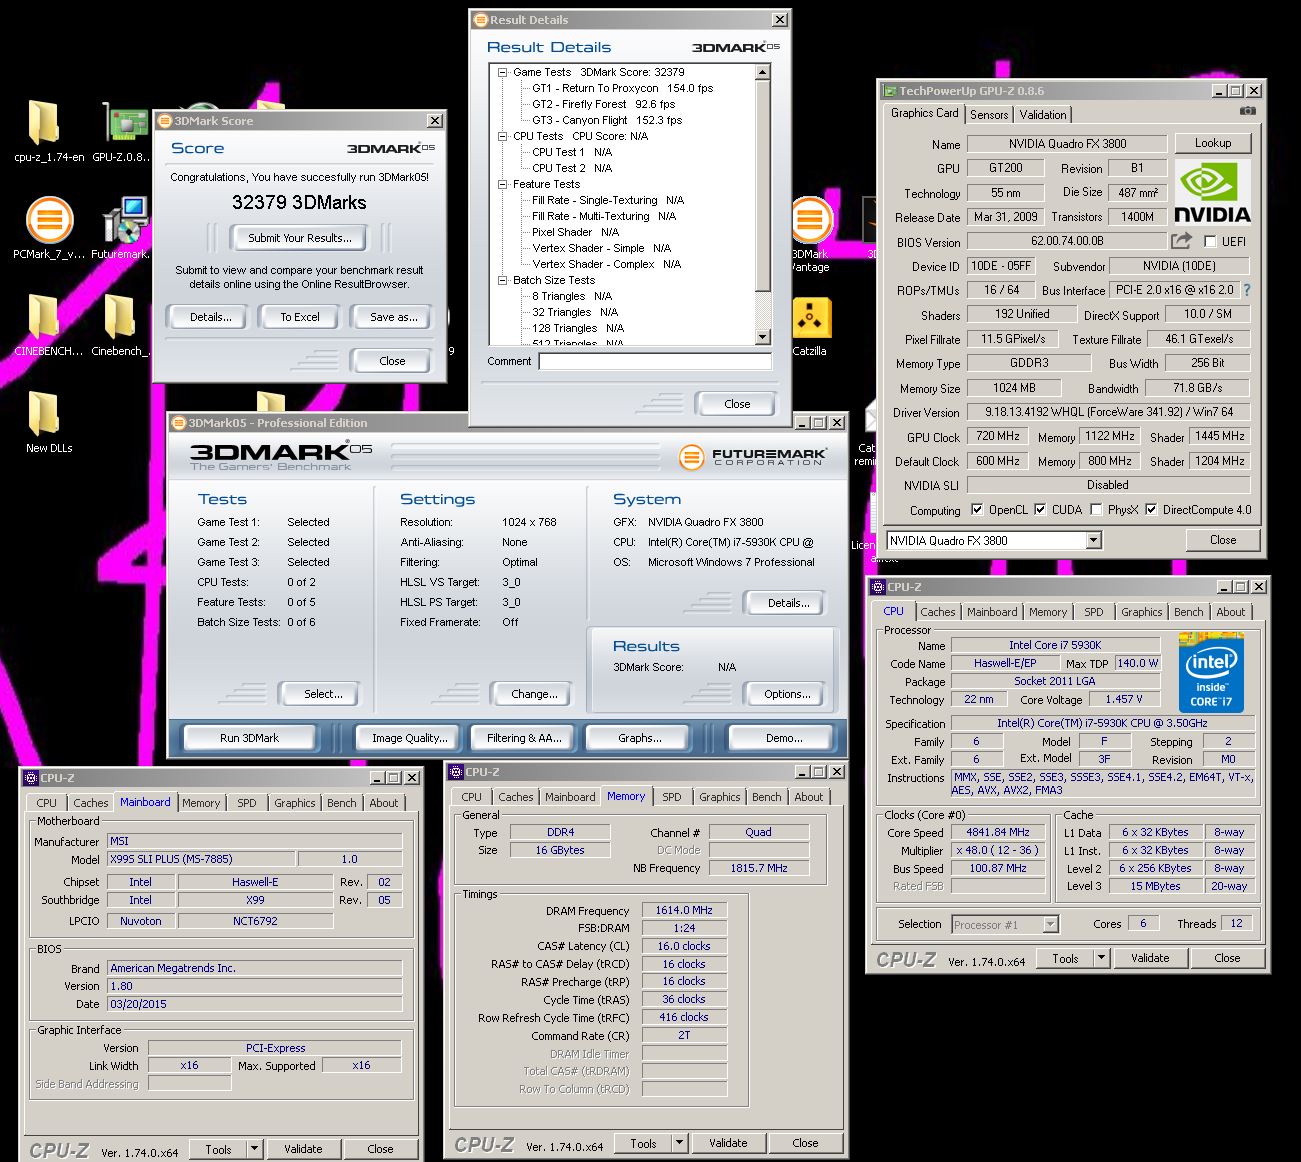Toggle the UEFI checkbox in GPU-Z
This screenshot has height=1162, width=1301.
pyautogui.click(x=1210, y=241)
